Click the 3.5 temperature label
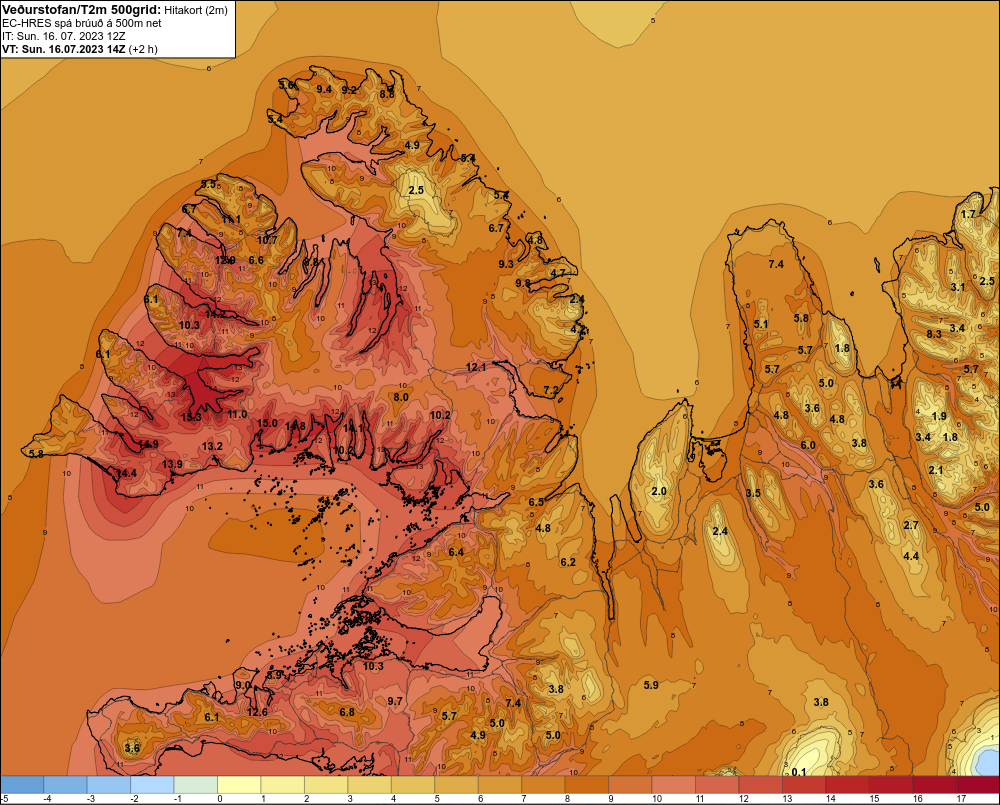Viewport: 1000px width, 805px height. (753, 493)
